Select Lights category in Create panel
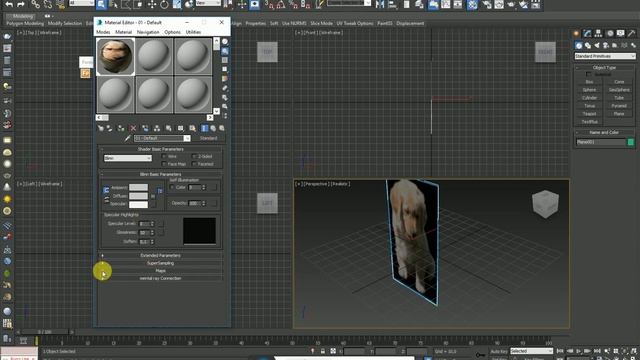The height and width of the screenshot is (360, 640). 597,45
